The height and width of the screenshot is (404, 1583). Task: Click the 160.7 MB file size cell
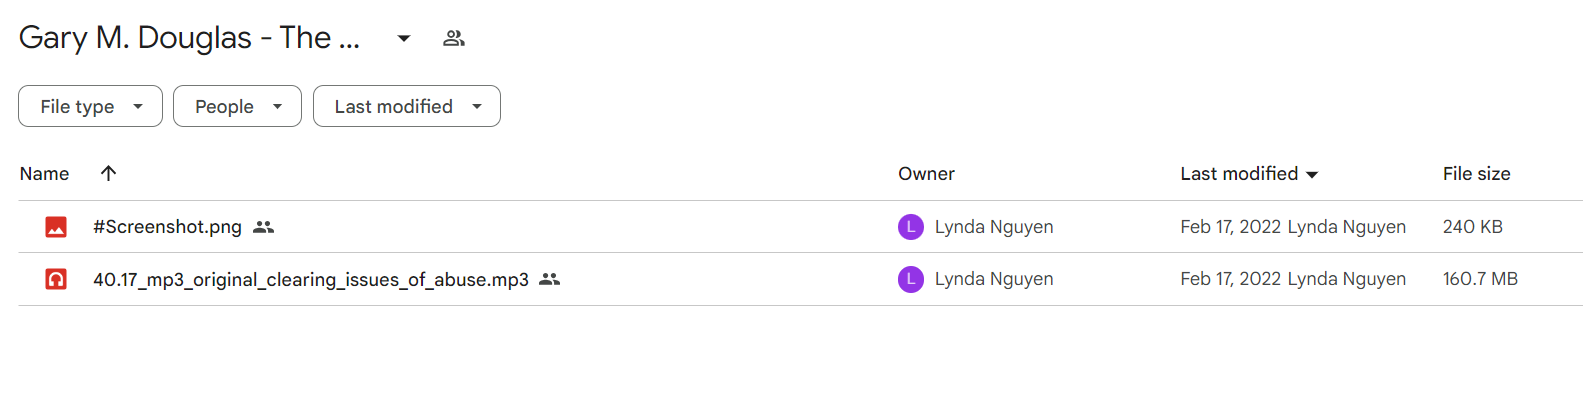tap(1480, 279)
